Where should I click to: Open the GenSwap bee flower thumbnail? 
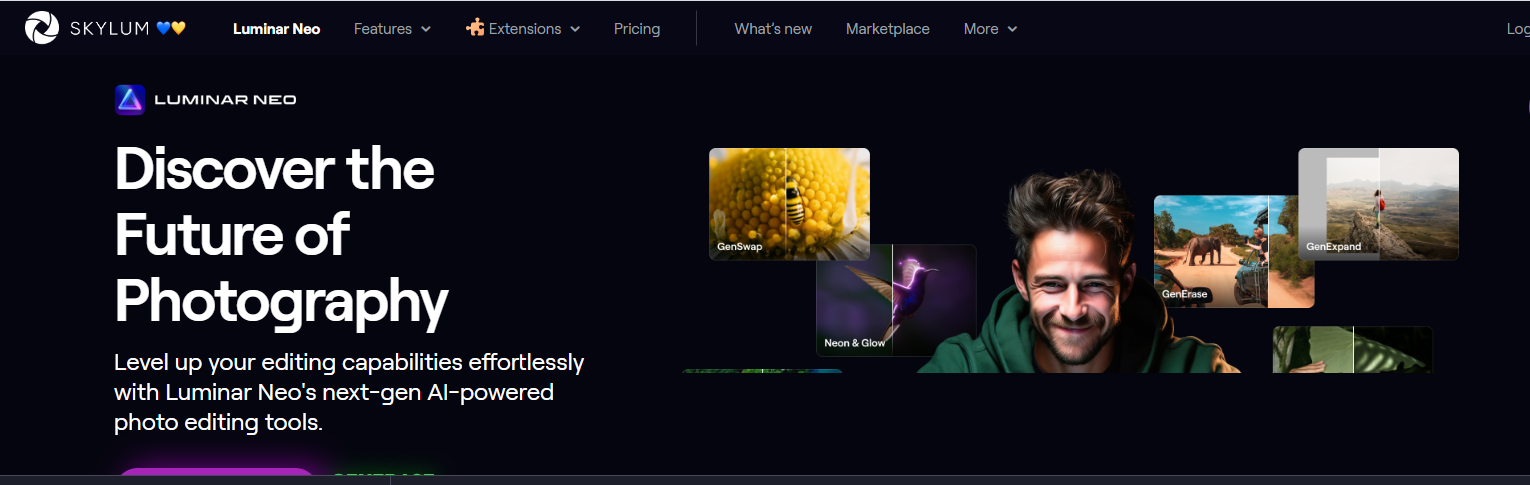coord(789,204)
